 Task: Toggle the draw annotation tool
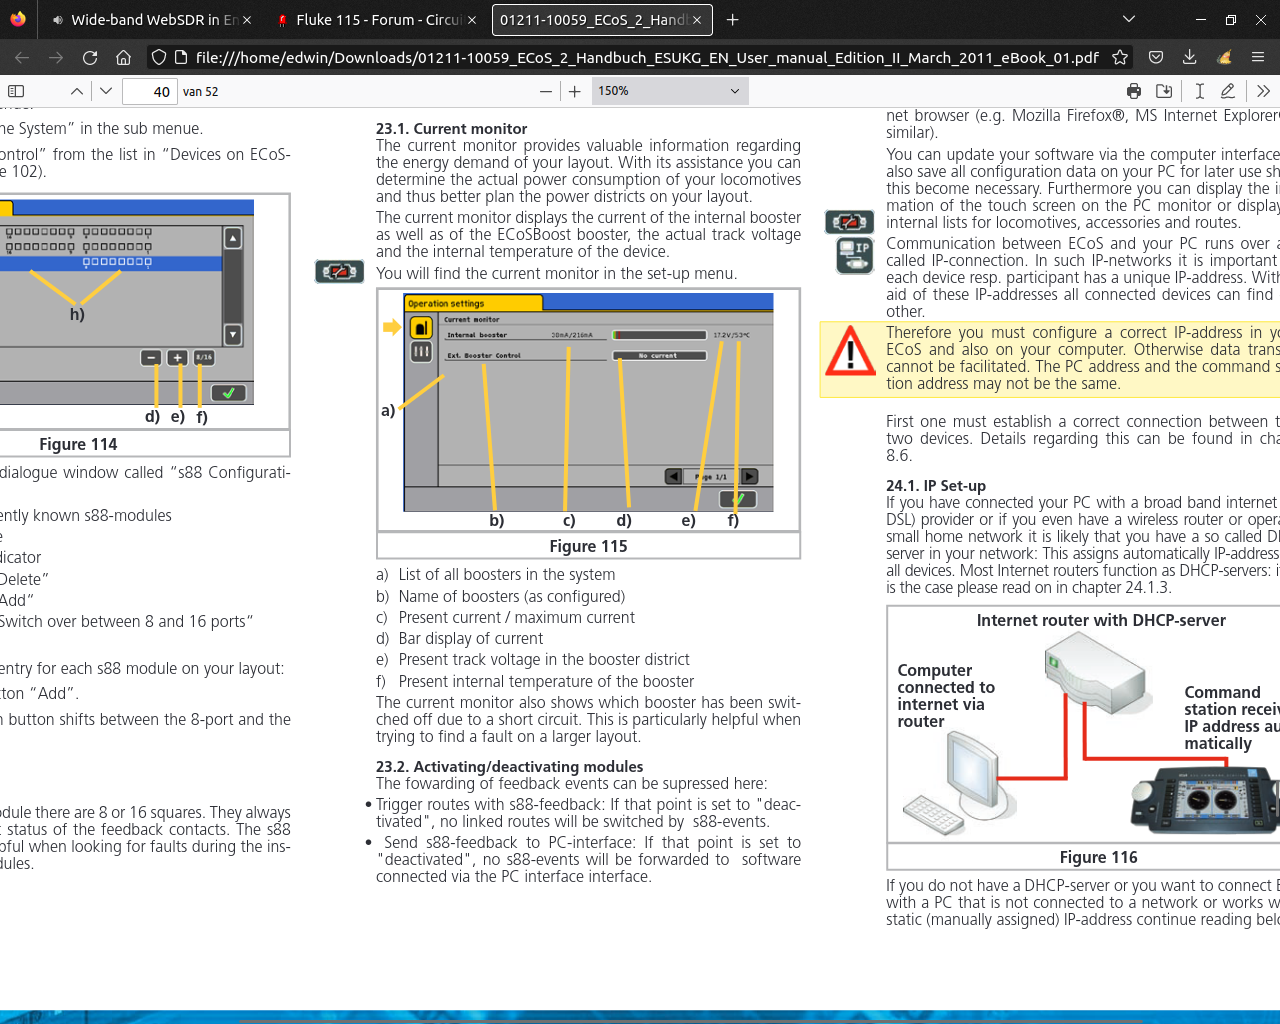1228,91
